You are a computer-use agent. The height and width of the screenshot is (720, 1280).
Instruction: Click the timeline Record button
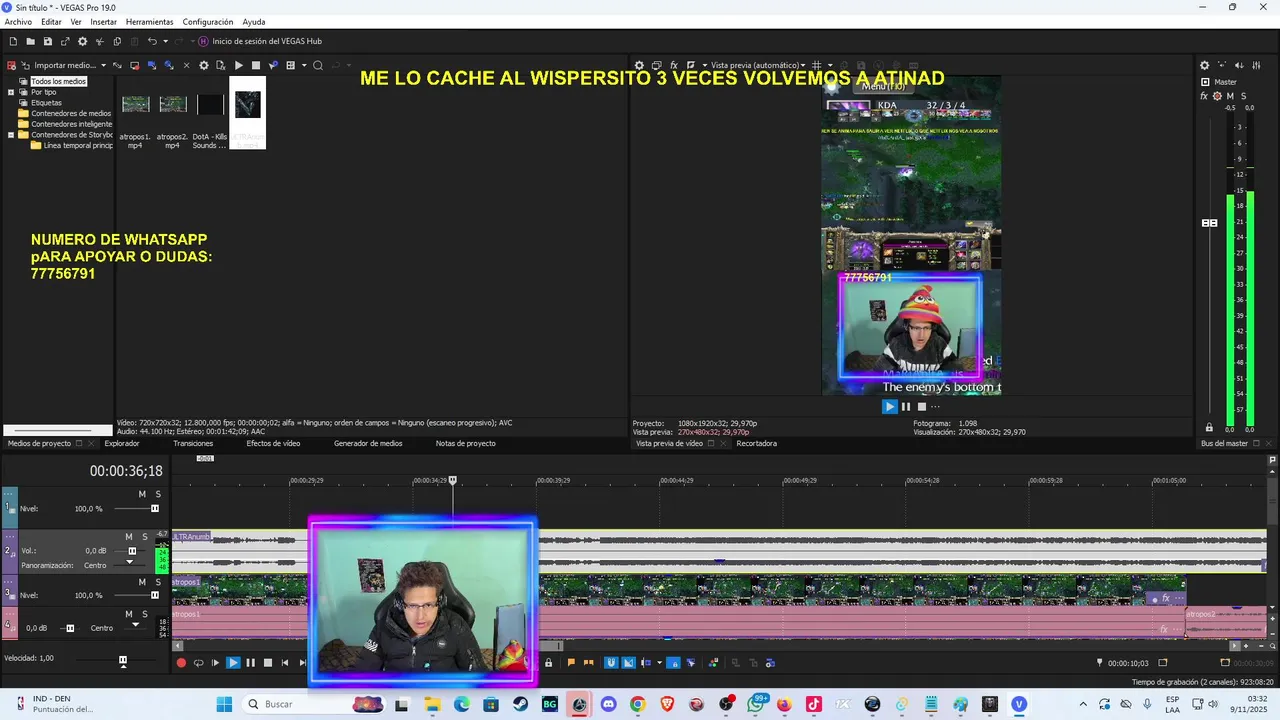click(181, 662)
